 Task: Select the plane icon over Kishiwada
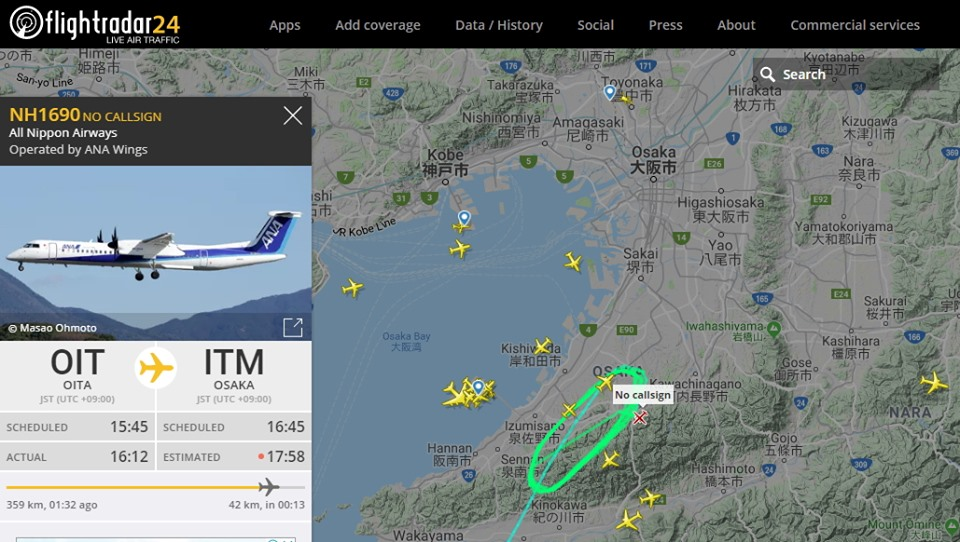(542, 346)
